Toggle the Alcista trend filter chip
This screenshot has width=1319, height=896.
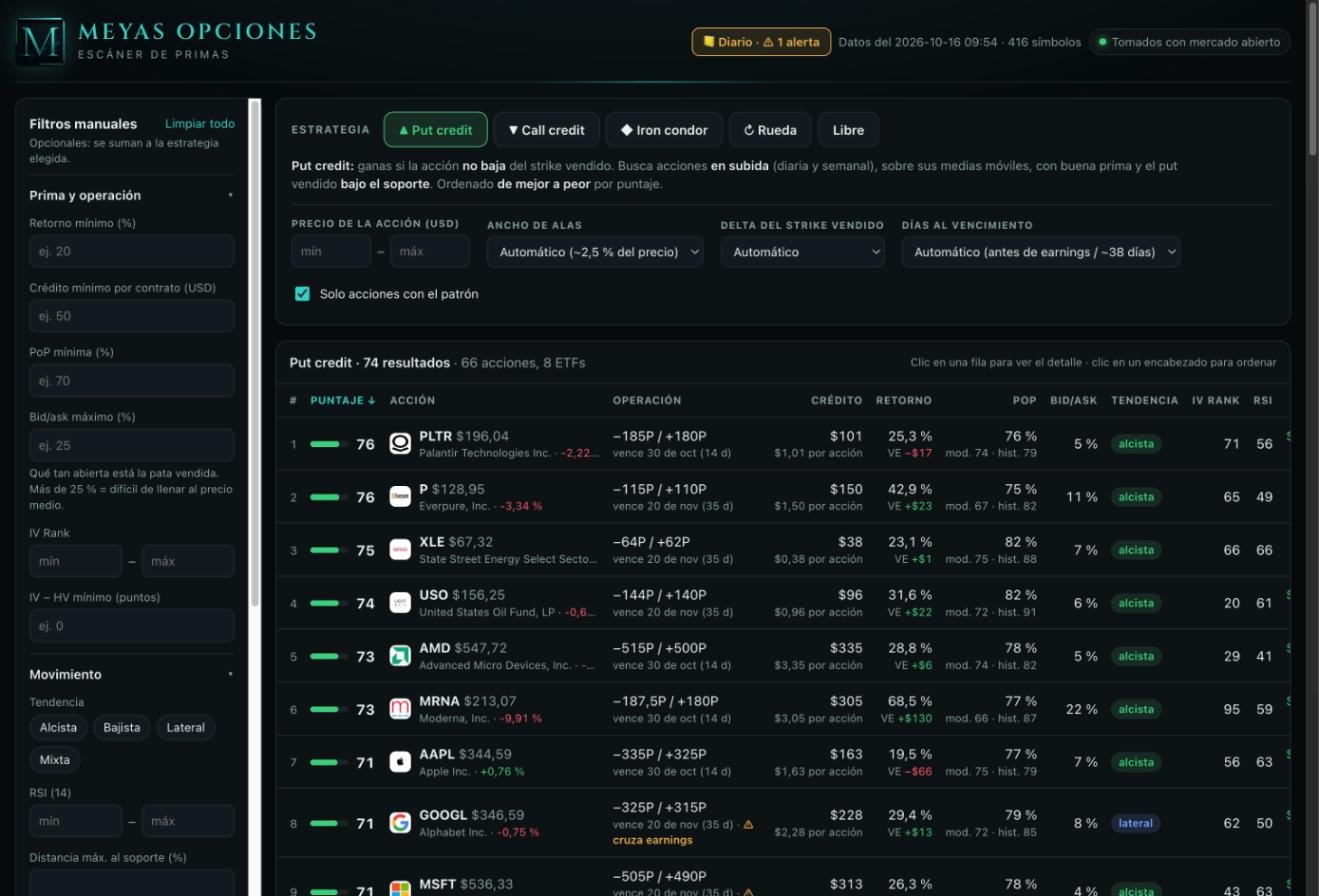[58, 727]
